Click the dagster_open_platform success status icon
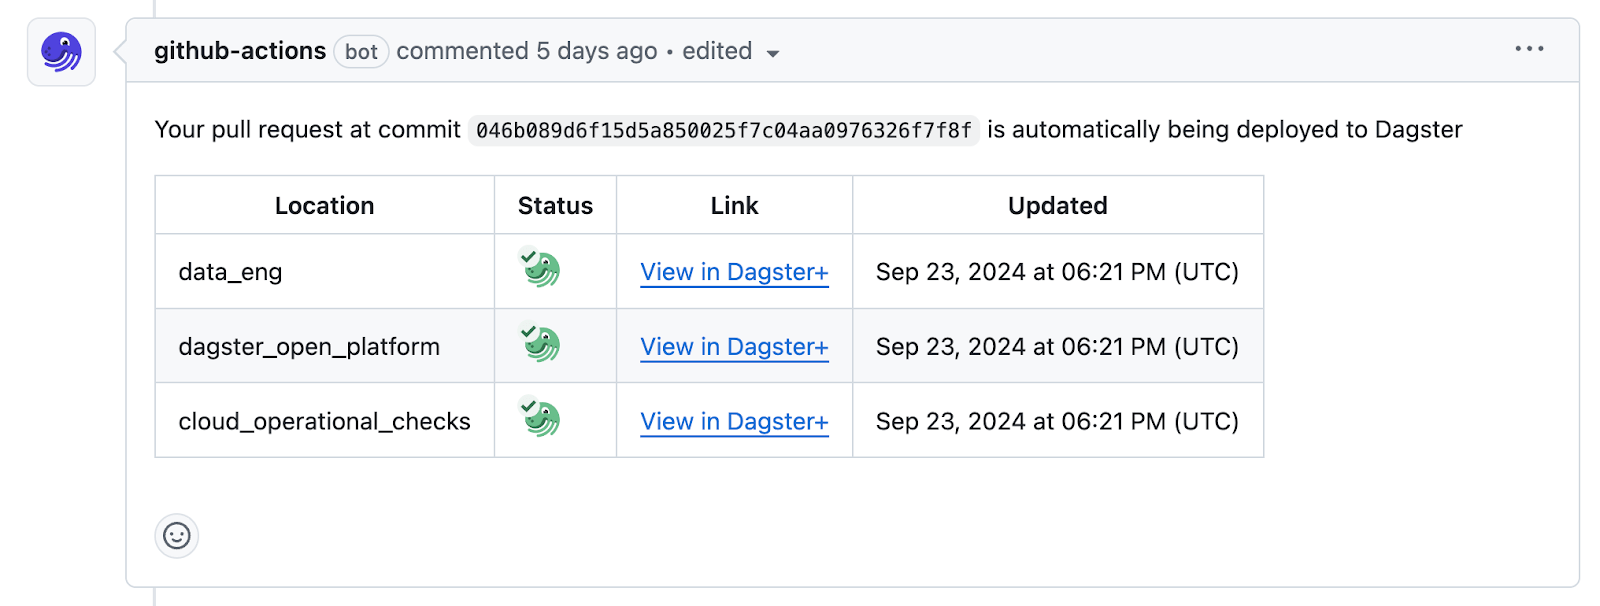 [x=541, y=343]
